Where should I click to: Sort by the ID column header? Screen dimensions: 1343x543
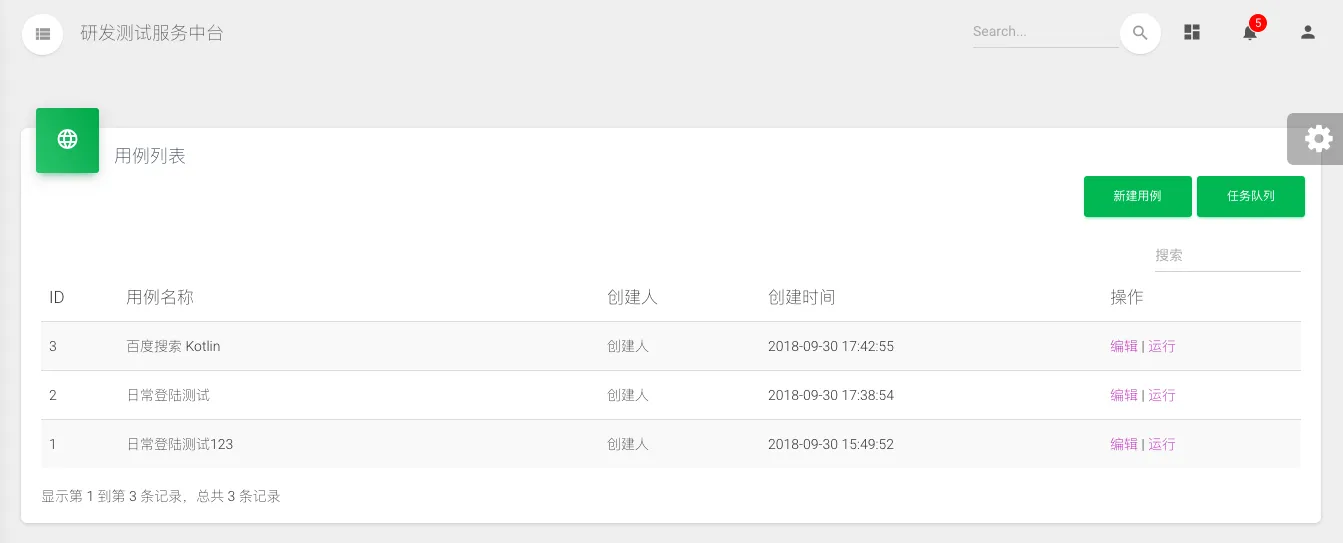(x=57, y=297)
